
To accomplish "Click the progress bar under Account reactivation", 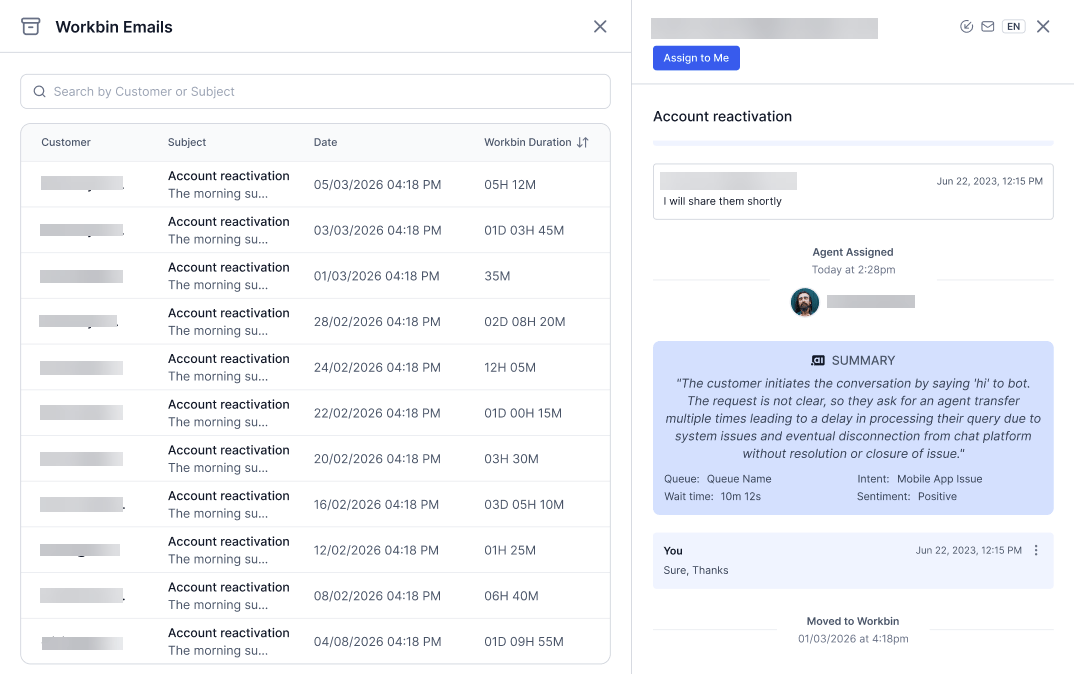I will pyautogui.click(x=853, y=143).
